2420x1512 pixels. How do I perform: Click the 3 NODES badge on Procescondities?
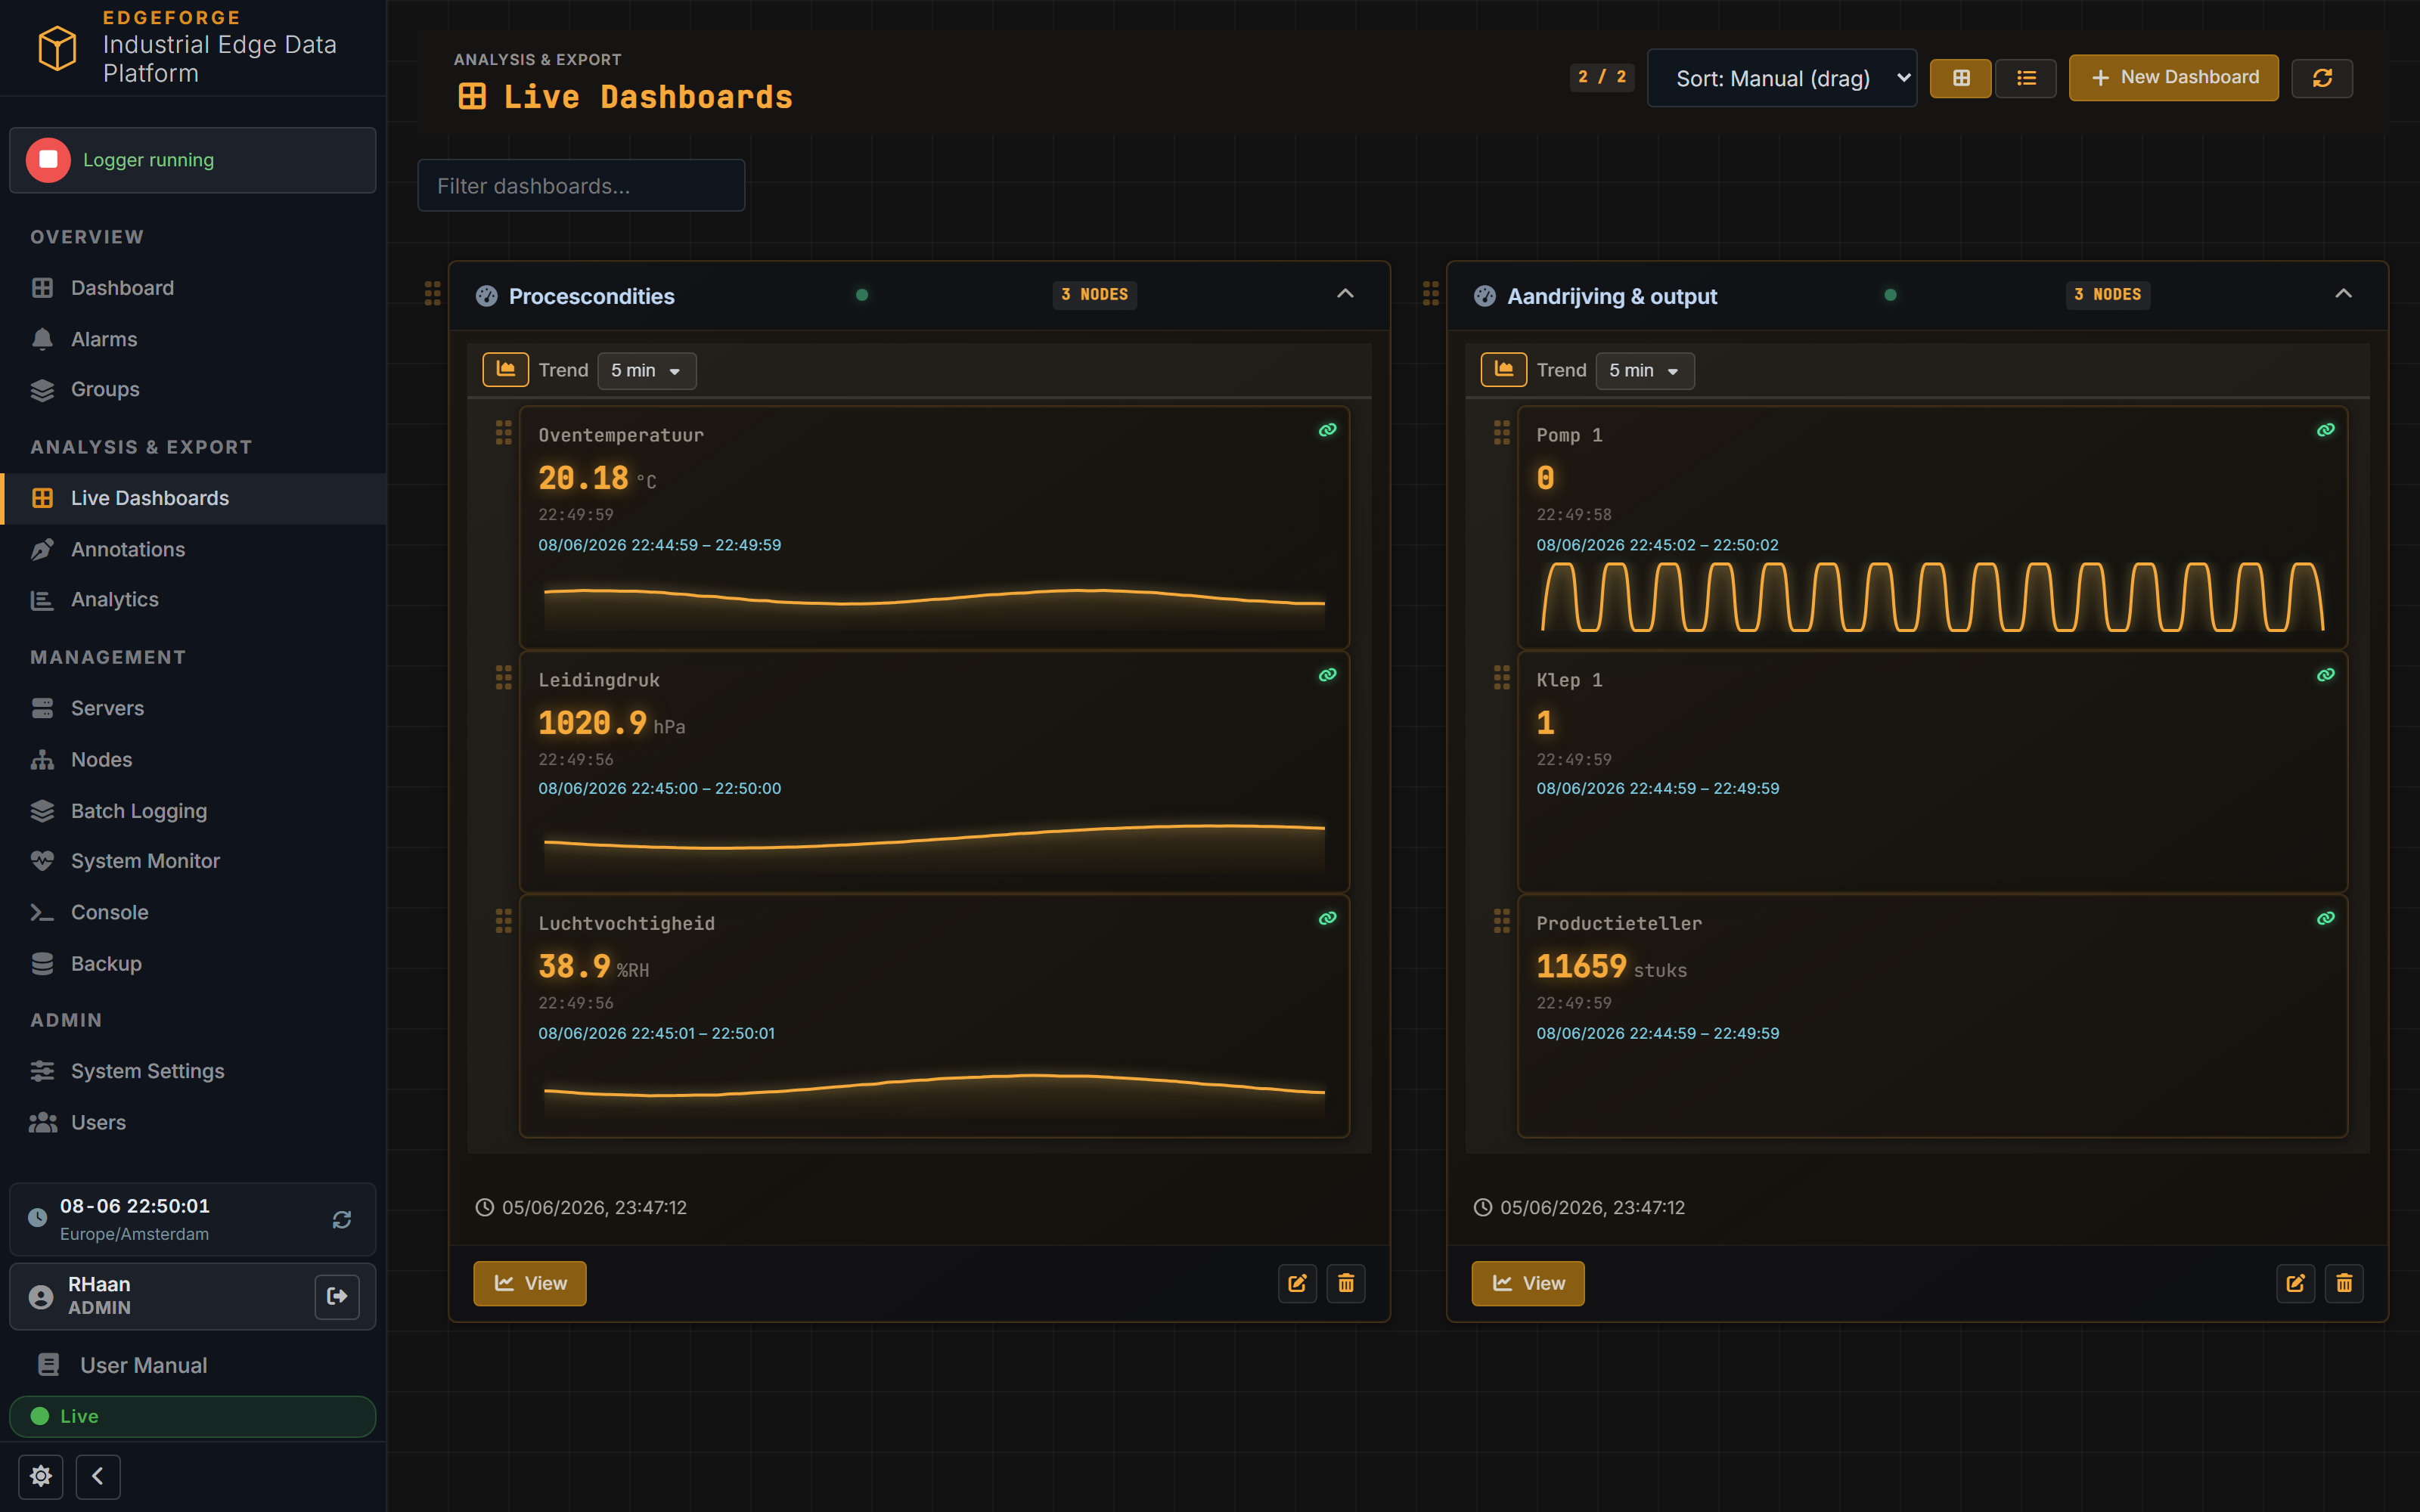[x=1095, y=295]
